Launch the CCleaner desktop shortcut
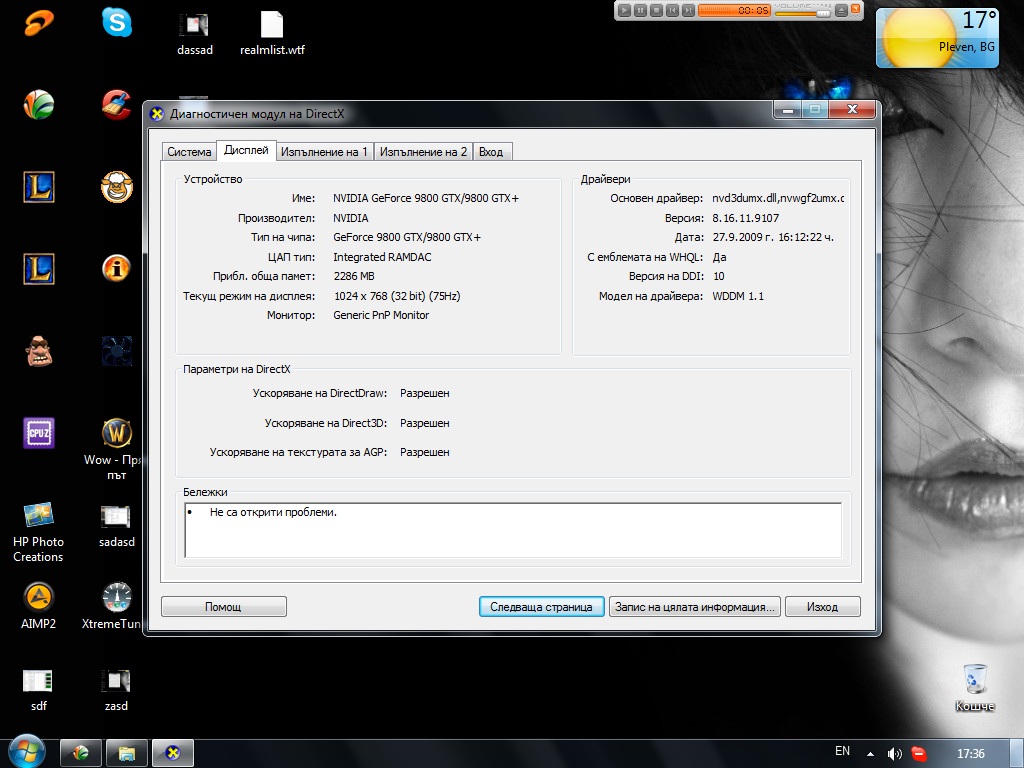 coord(117,104)
